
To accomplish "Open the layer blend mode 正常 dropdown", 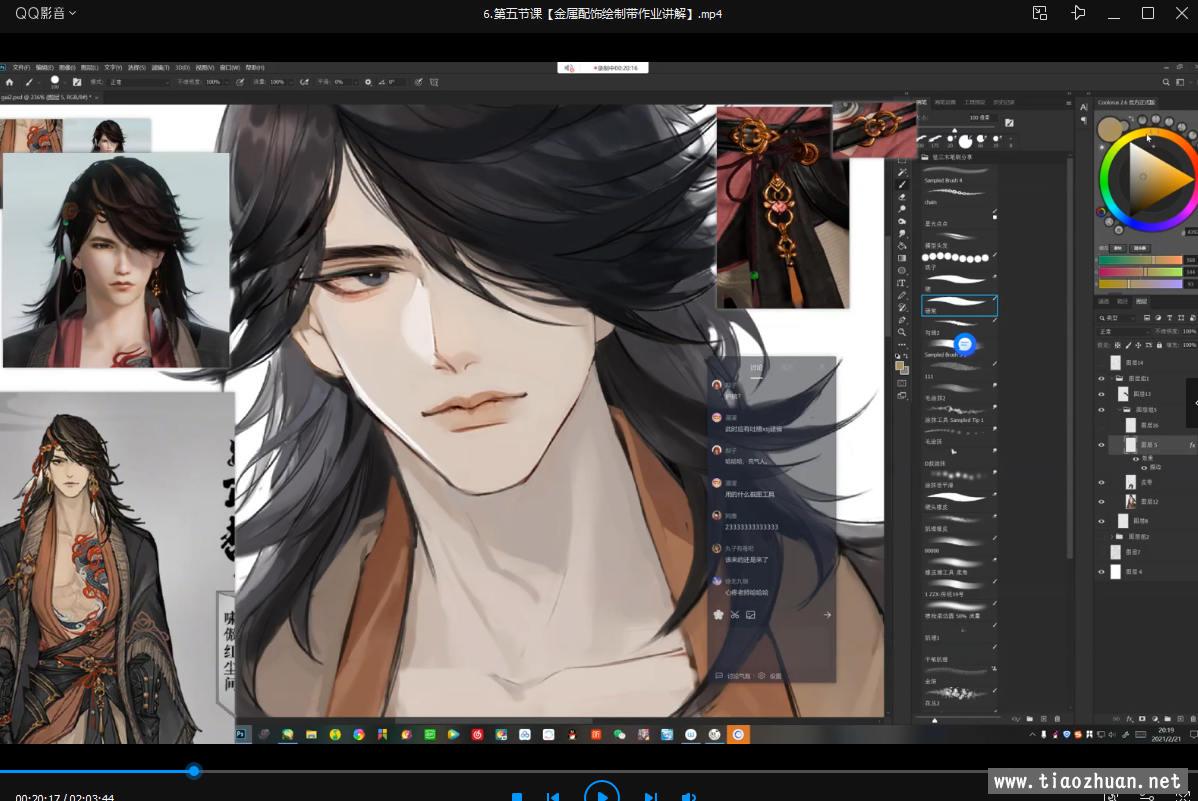I will pos(1120,331).
